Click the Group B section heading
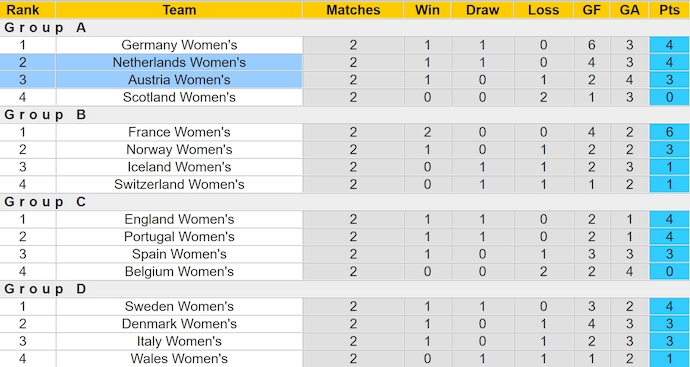This screenshot has width=690, height=367. pos(45,115)
